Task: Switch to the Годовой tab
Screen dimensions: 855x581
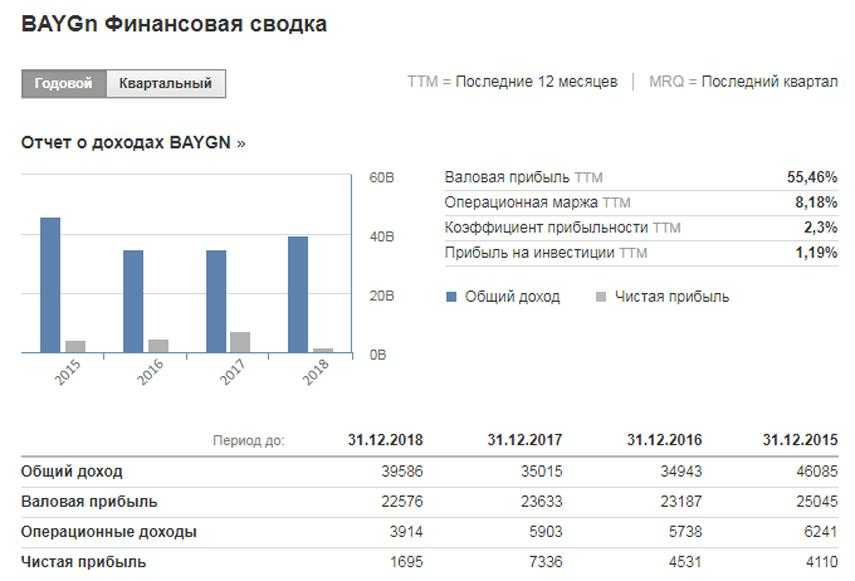Action: click(x=63, y=84)
